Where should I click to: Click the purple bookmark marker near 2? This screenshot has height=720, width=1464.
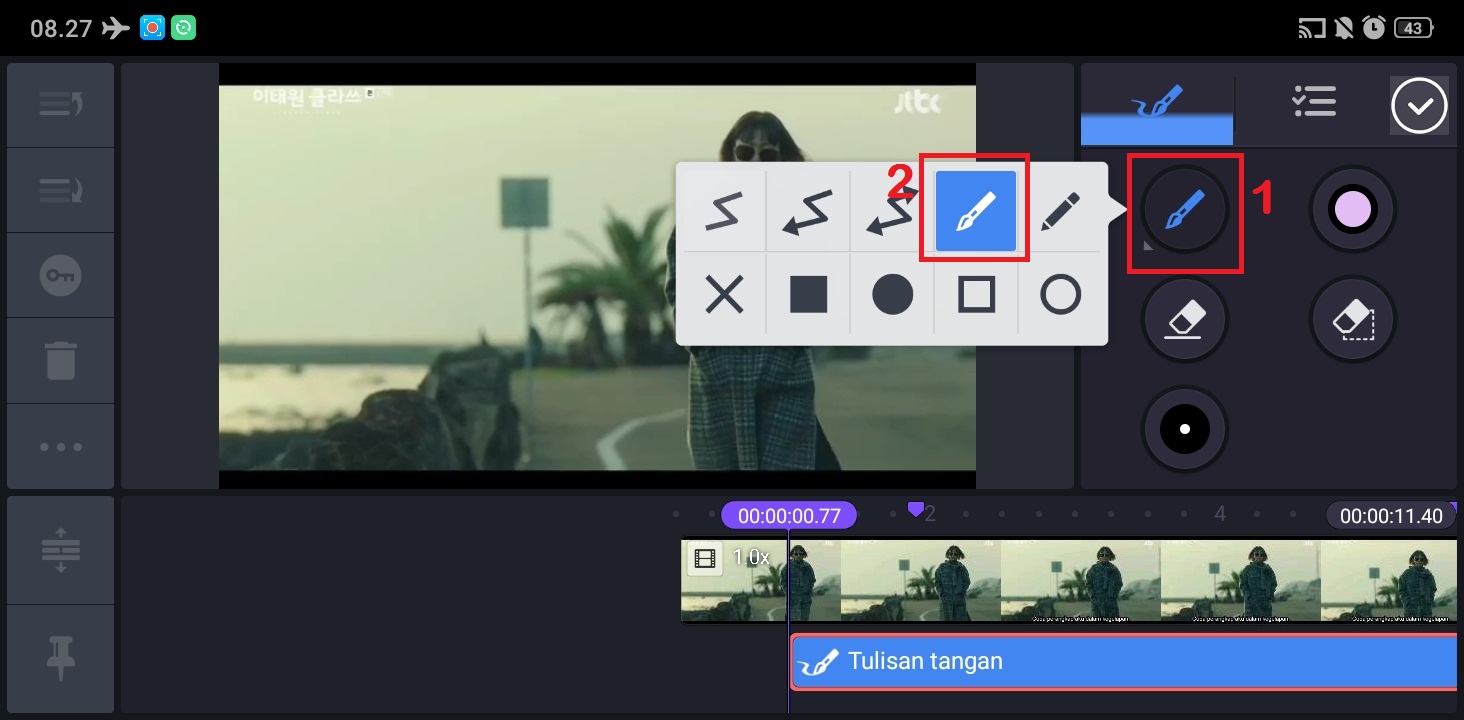(915, 510)
